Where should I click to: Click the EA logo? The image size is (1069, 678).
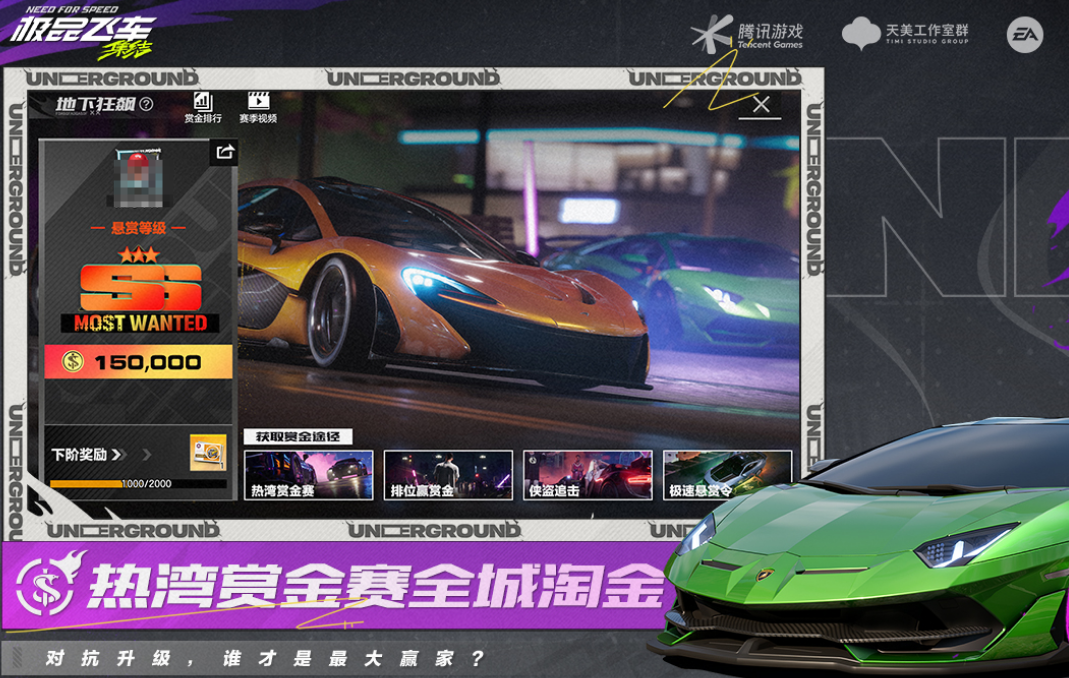pos(1025,34)
